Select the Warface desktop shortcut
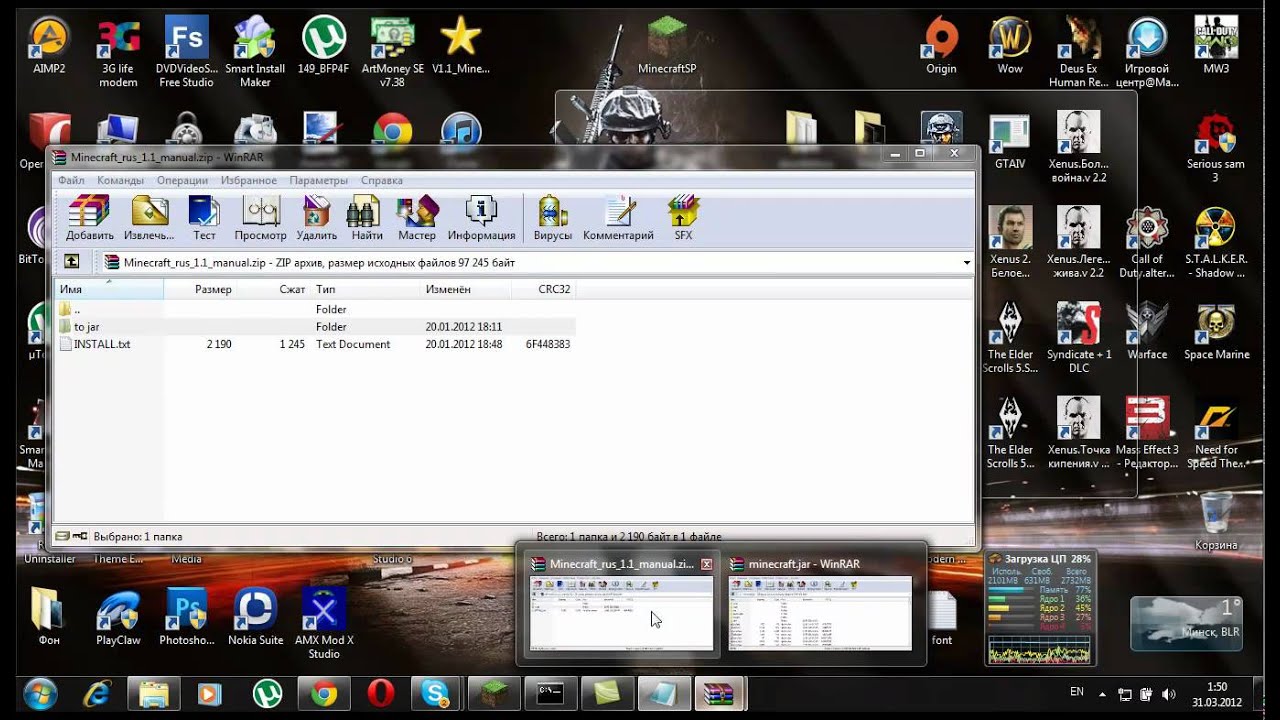 (1147, 332)
